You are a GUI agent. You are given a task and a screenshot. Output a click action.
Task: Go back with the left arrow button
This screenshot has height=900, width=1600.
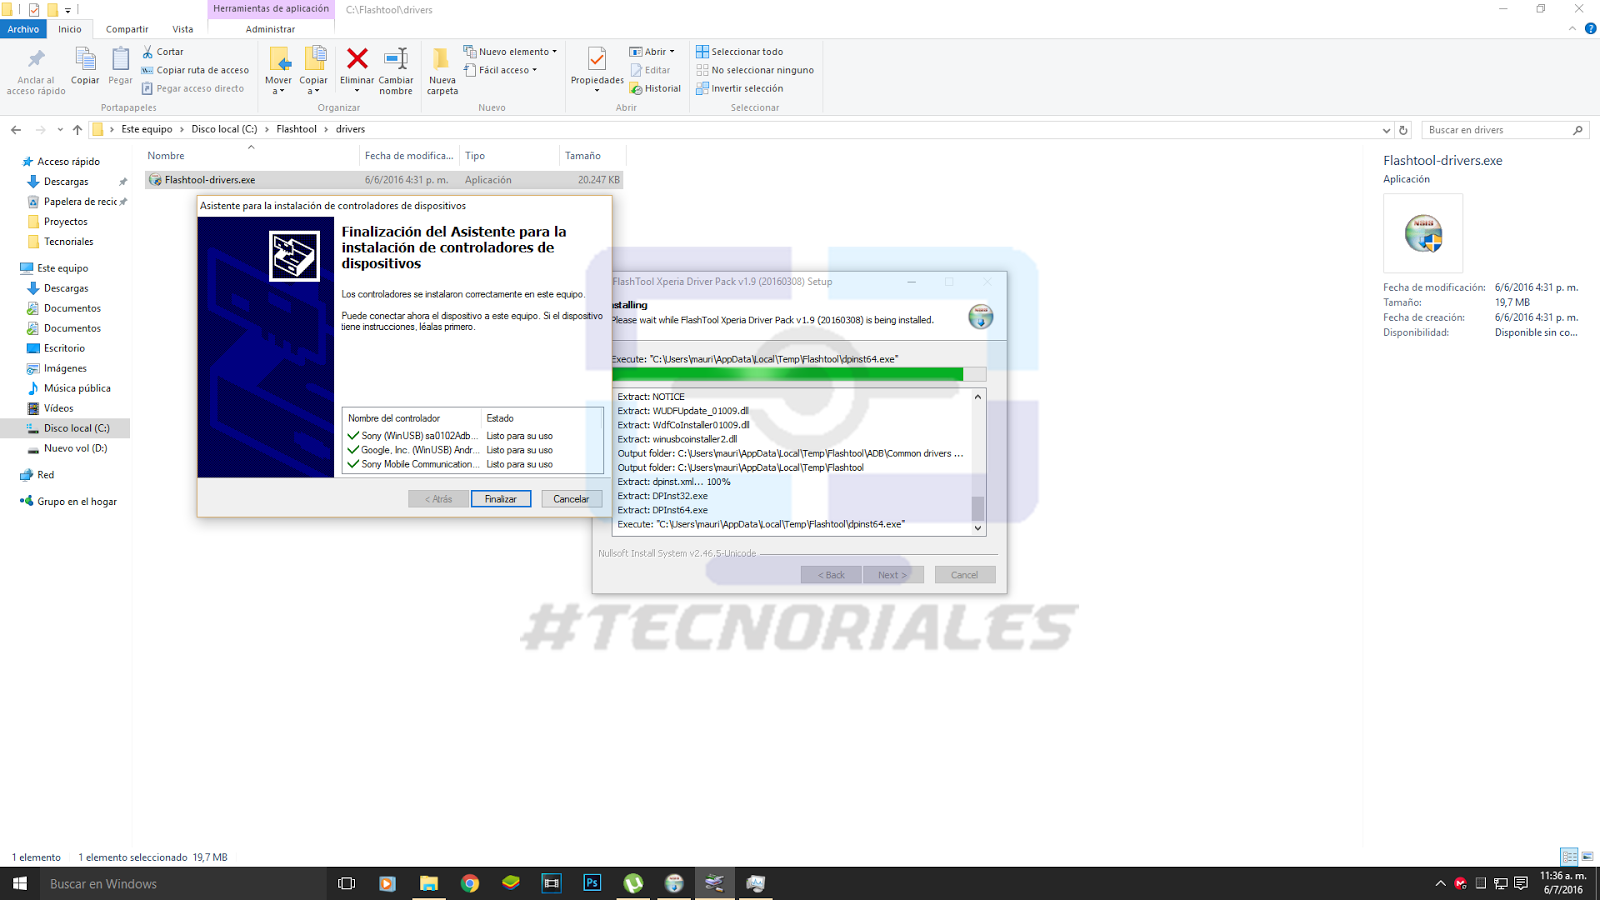(x=16, y=130)
